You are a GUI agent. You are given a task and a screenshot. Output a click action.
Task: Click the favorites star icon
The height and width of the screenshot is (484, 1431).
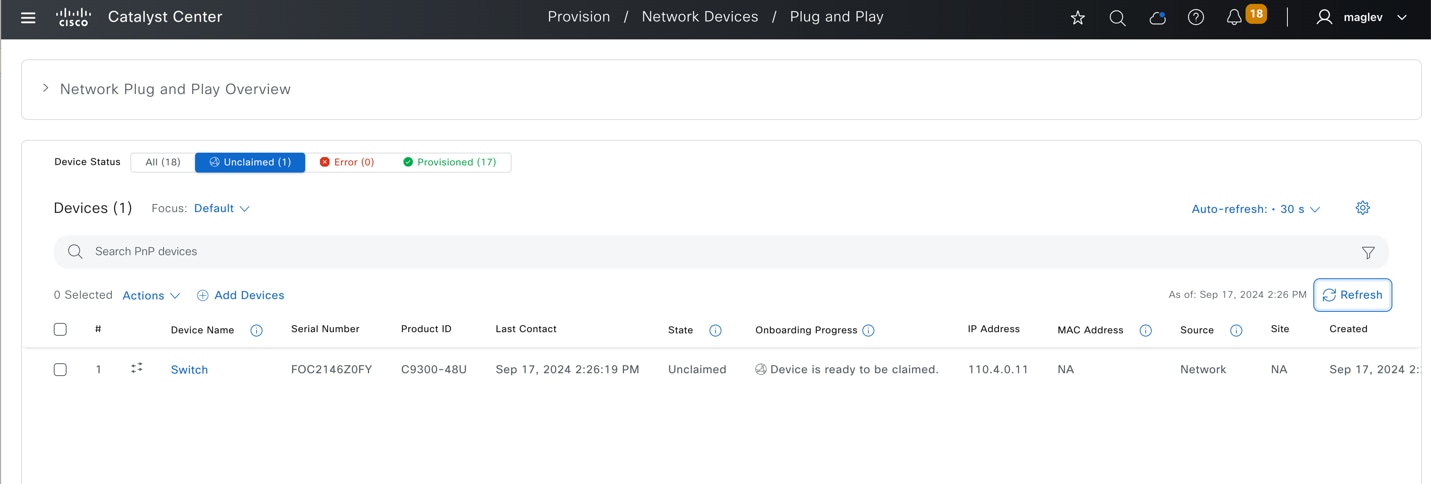click(x=1078, y=18)
